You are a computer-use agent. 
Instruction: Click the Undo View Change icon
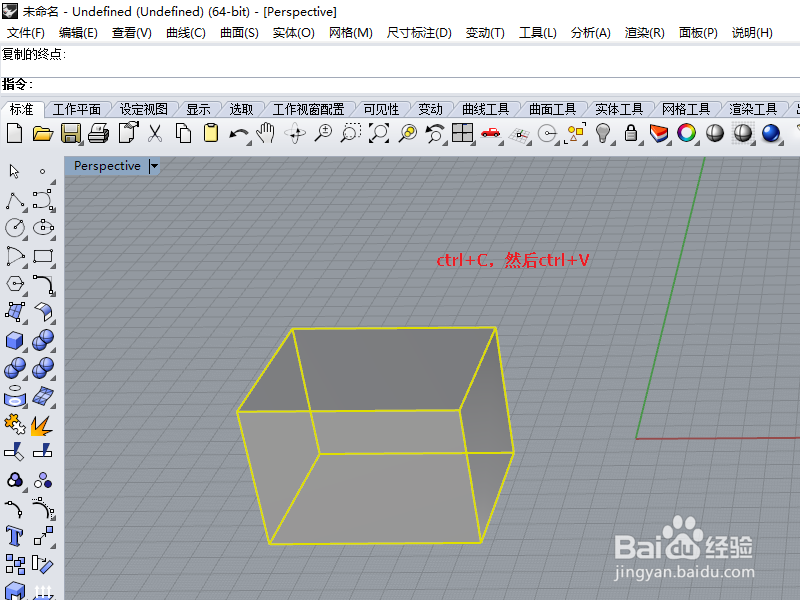(435, 134)
